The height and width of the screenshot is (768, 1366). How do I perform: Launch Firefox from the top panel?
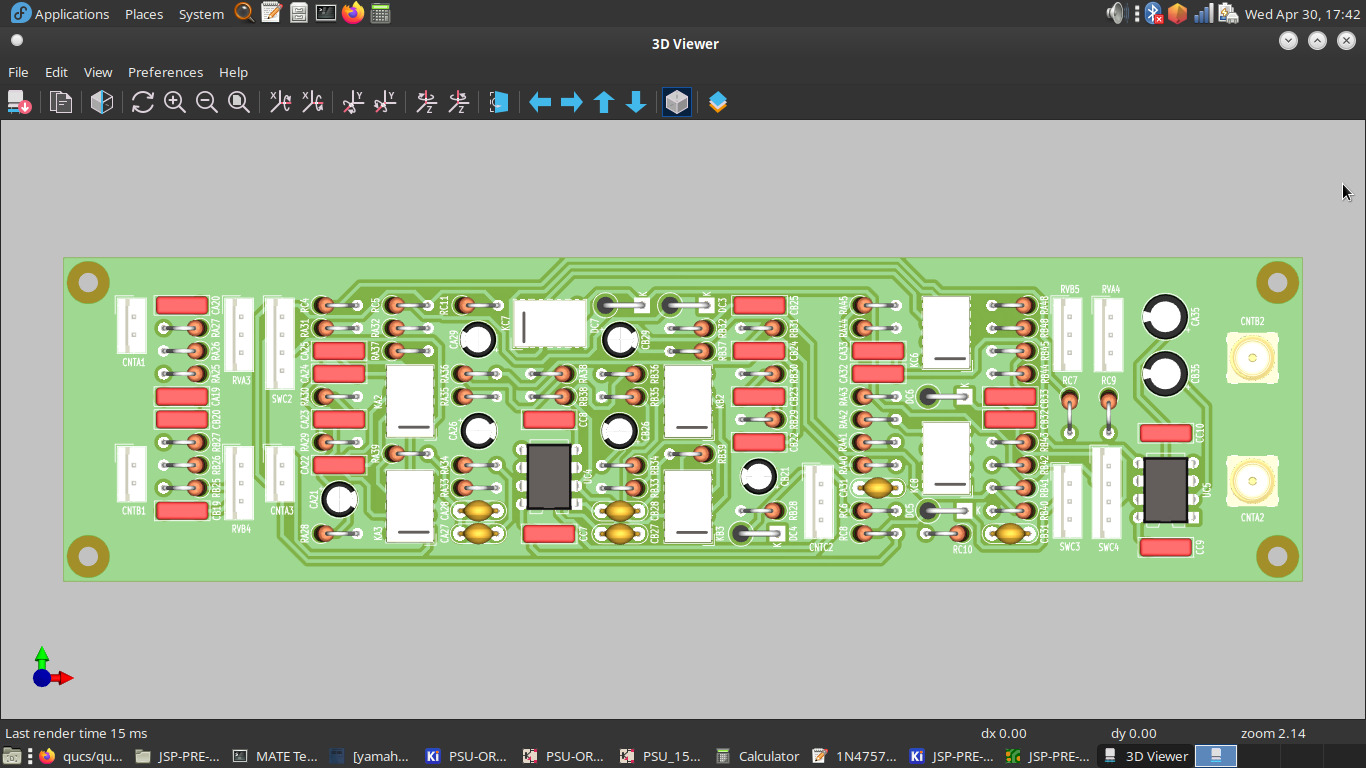[x=352, y=13]
